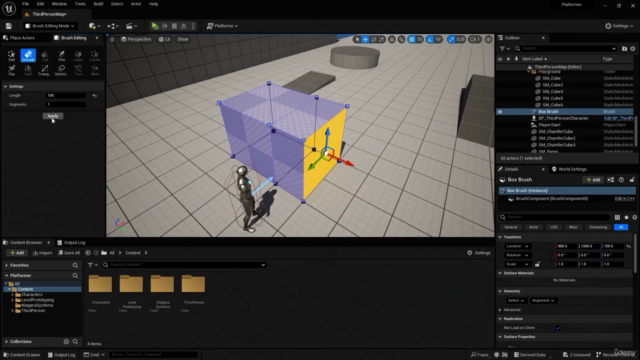640x360 pixels.
Task: Open the Geometry Select dropdown
Action: (x=516, y=300)
